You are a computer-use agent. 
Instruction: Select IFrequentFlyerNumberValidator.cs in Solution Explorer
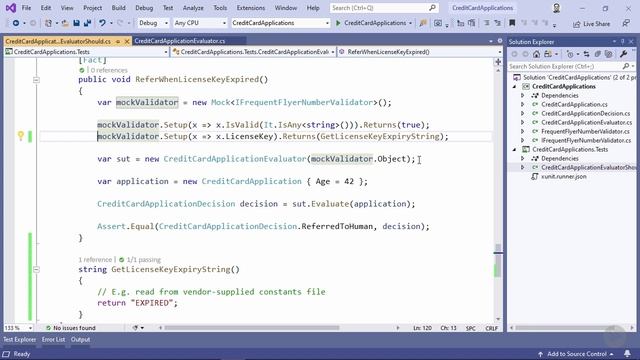click(x=586, y=140)
